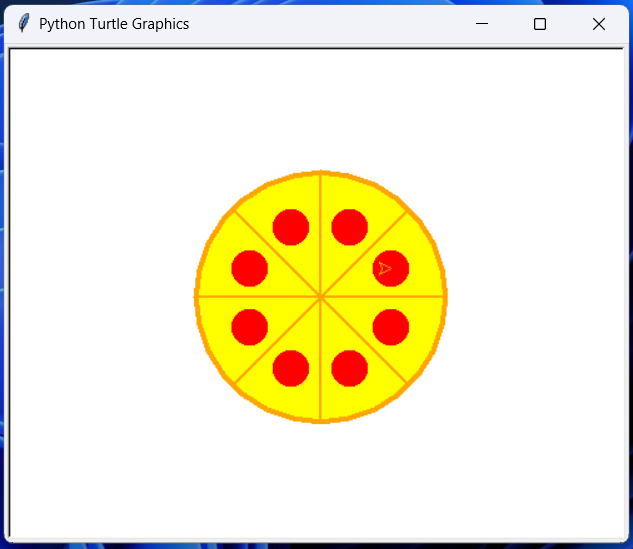Maximize the Python Turtle Graphics window
633x549 pixels.
(540, 24)
